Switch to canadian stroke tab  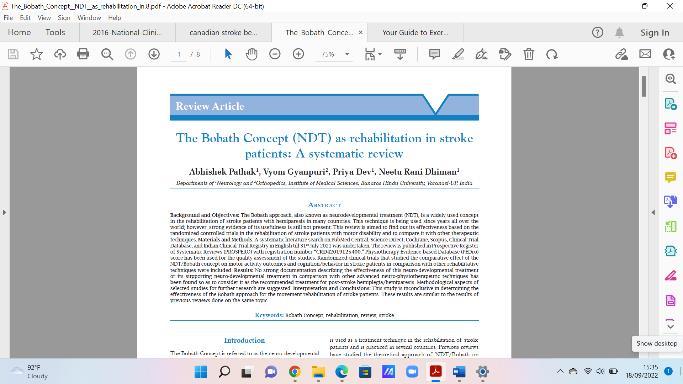pos(223,32)
